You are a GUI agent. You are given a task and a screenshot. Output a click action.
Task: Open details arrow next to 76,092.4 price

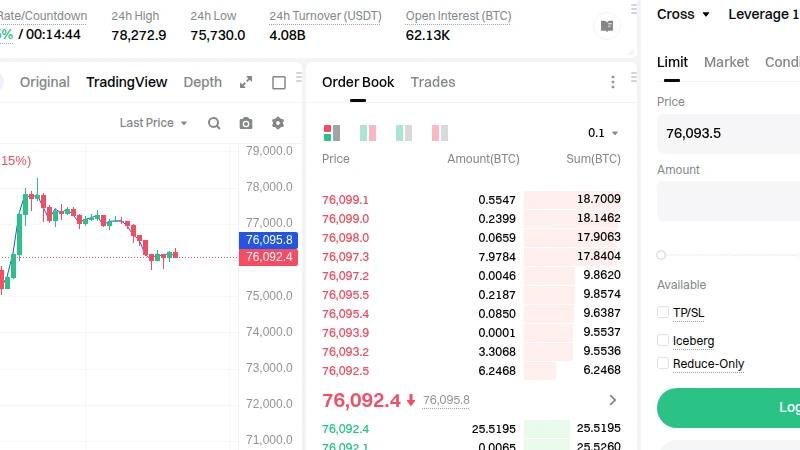(x=613, y=400)
